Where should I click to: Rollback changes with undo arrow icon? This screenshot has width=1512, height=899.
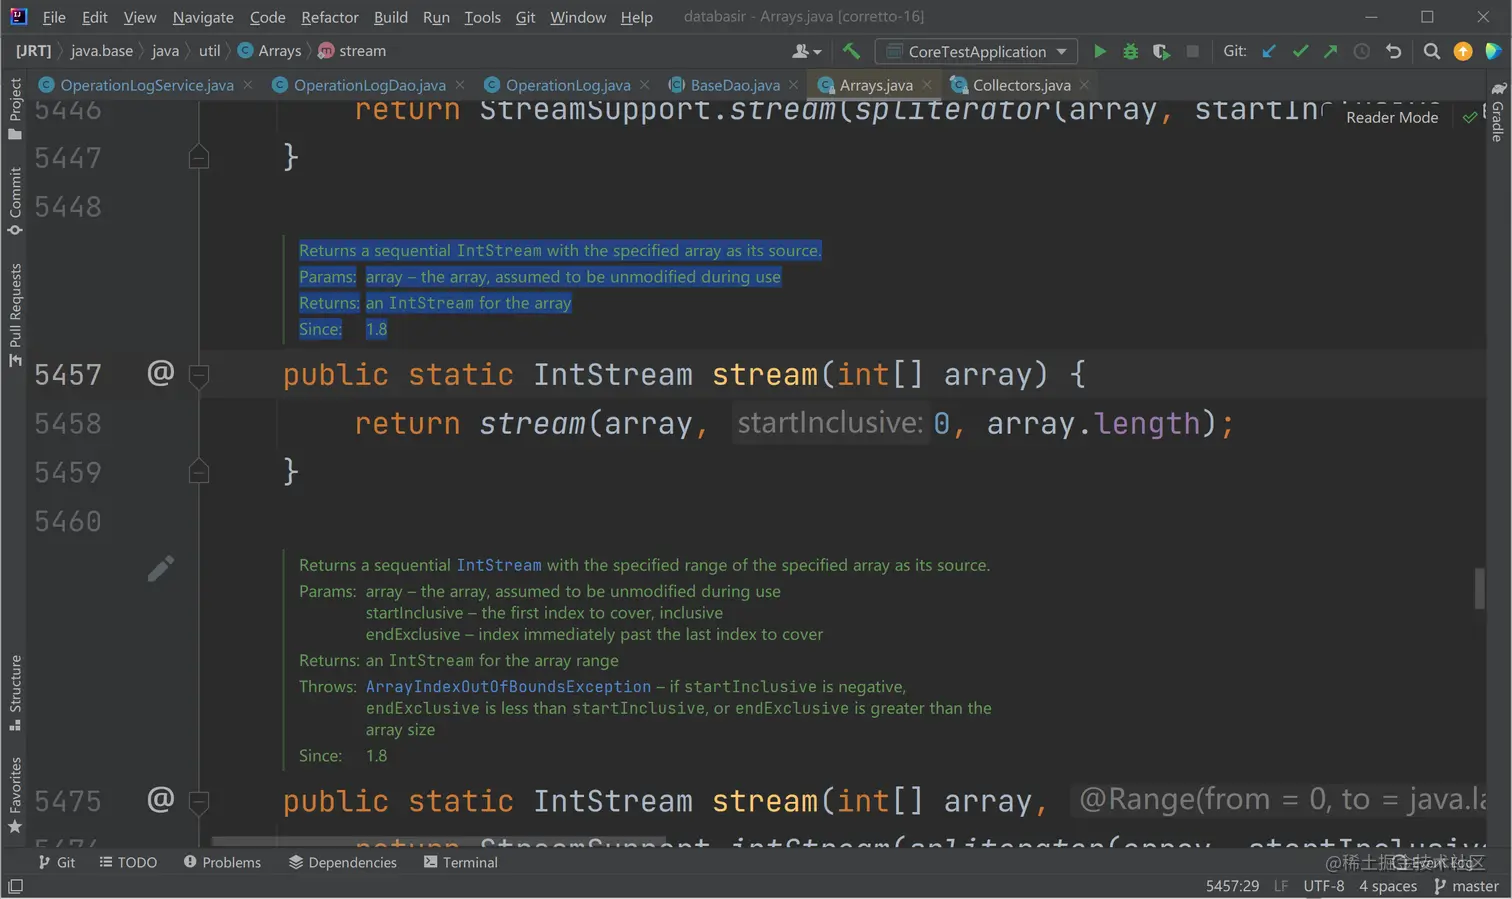pos(1393,51)
